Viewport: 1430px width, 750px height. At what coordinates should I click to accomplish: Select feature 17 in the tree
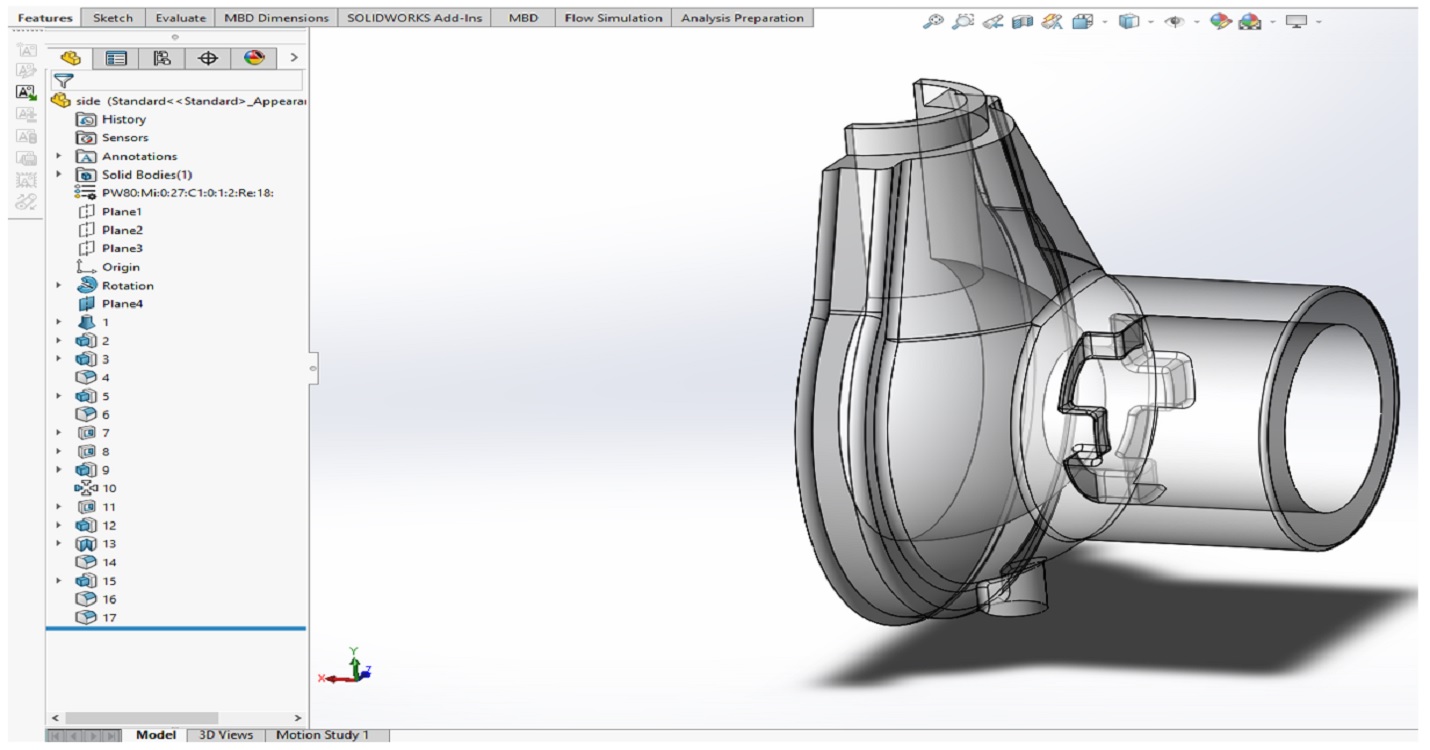96,617
